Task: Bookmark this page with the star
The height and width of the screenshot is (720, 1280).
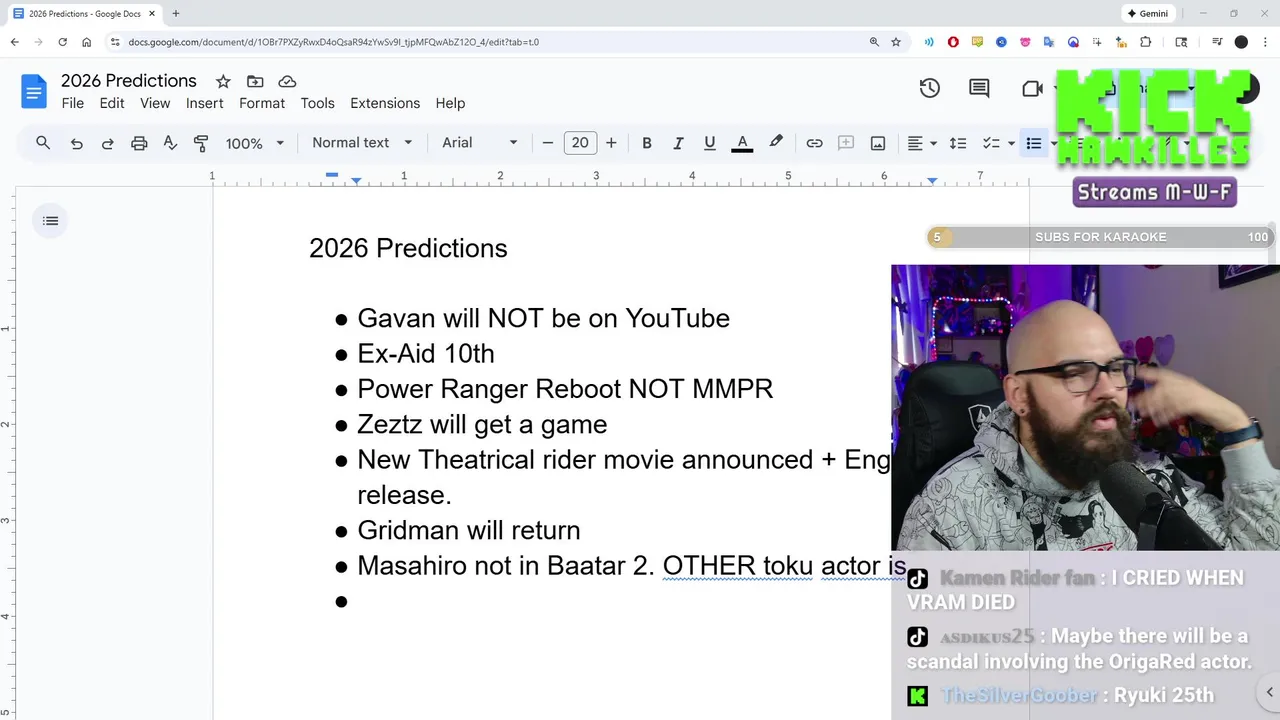Action: click(896, 42)
